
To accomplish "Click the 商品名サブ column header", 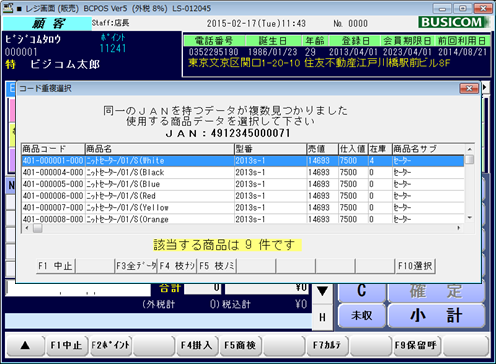I will click(x=428, y=149).
